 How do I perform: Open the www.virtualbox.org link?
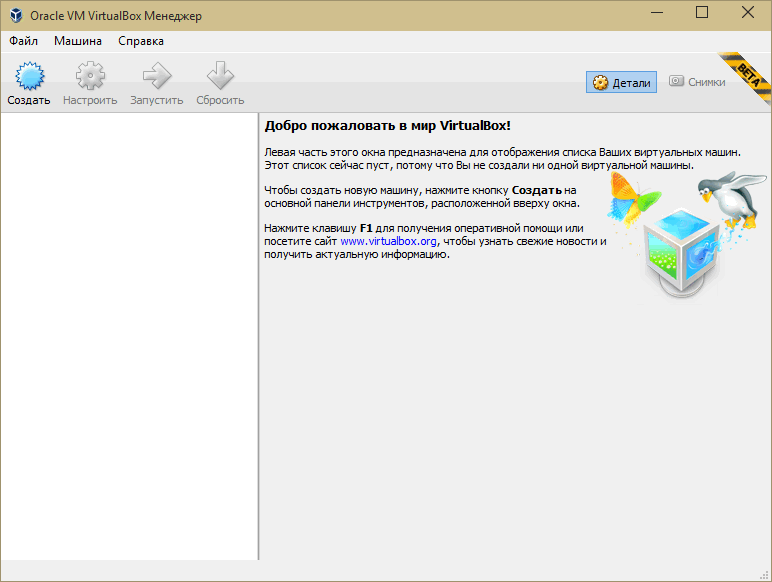point(388,241)
